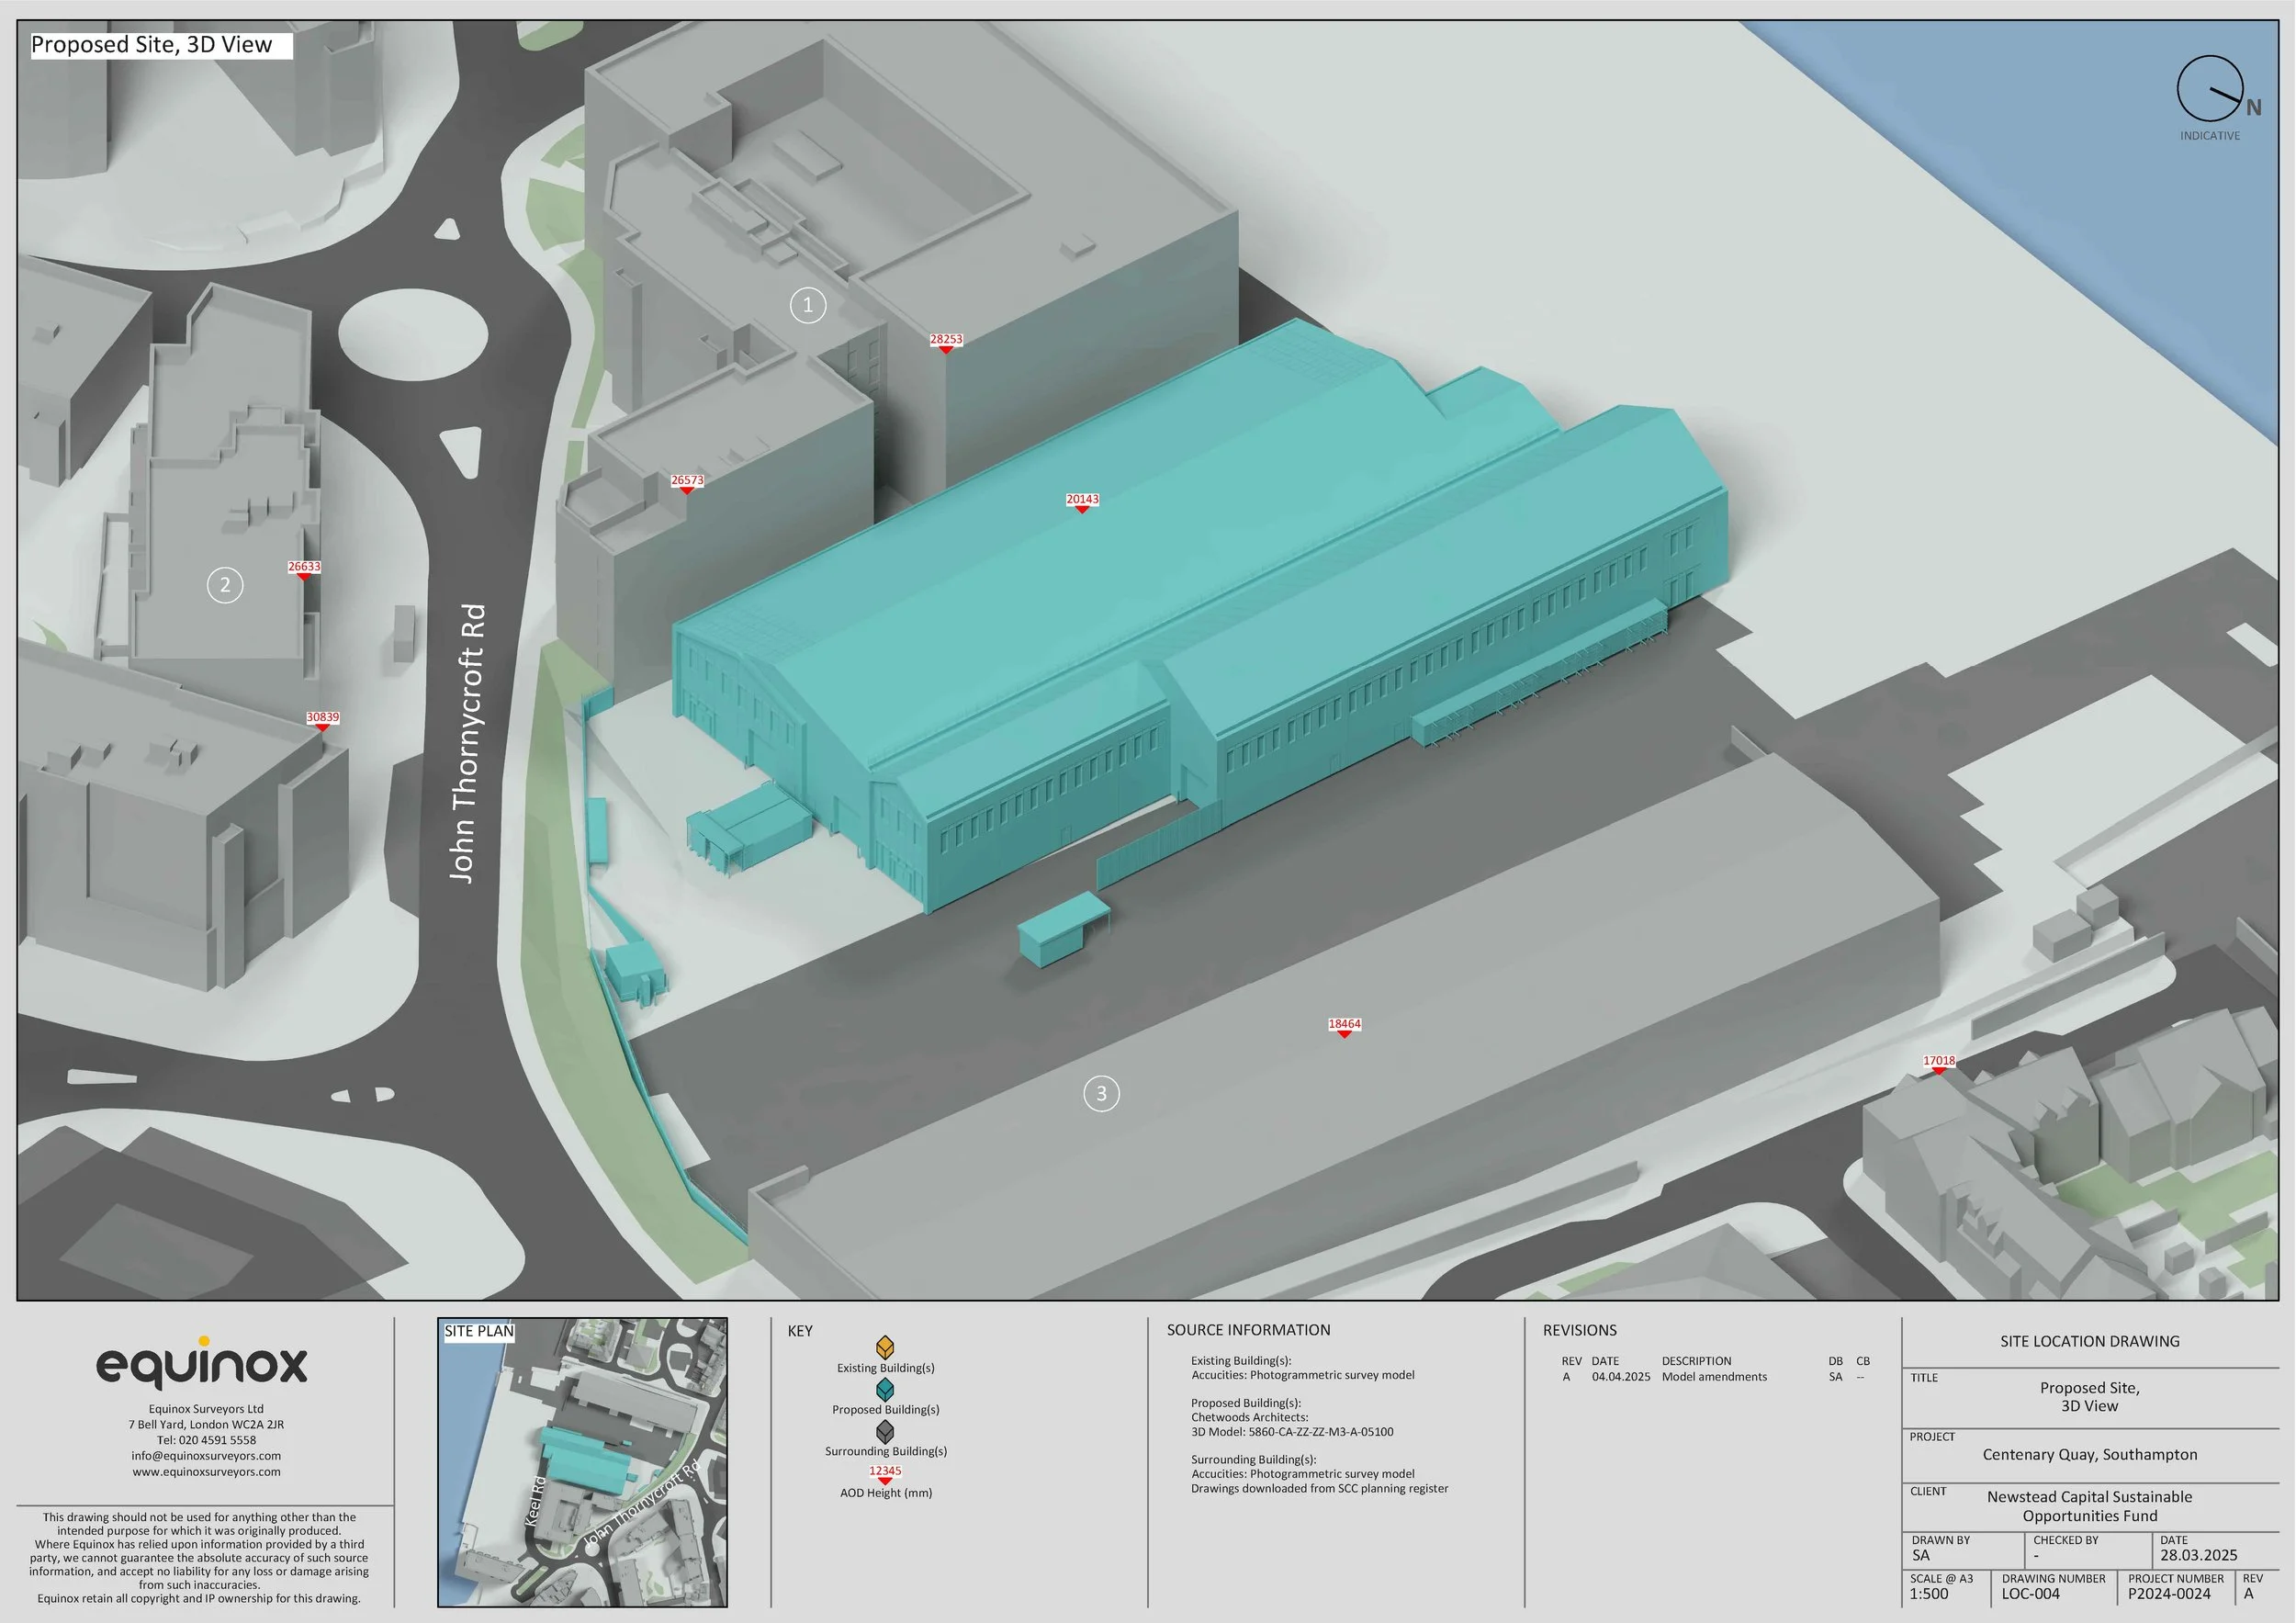This screenshot has height=1623, width=2296.
Task: Click the 20143 height marker on teal roof
Action: (x=1082, y=501)
